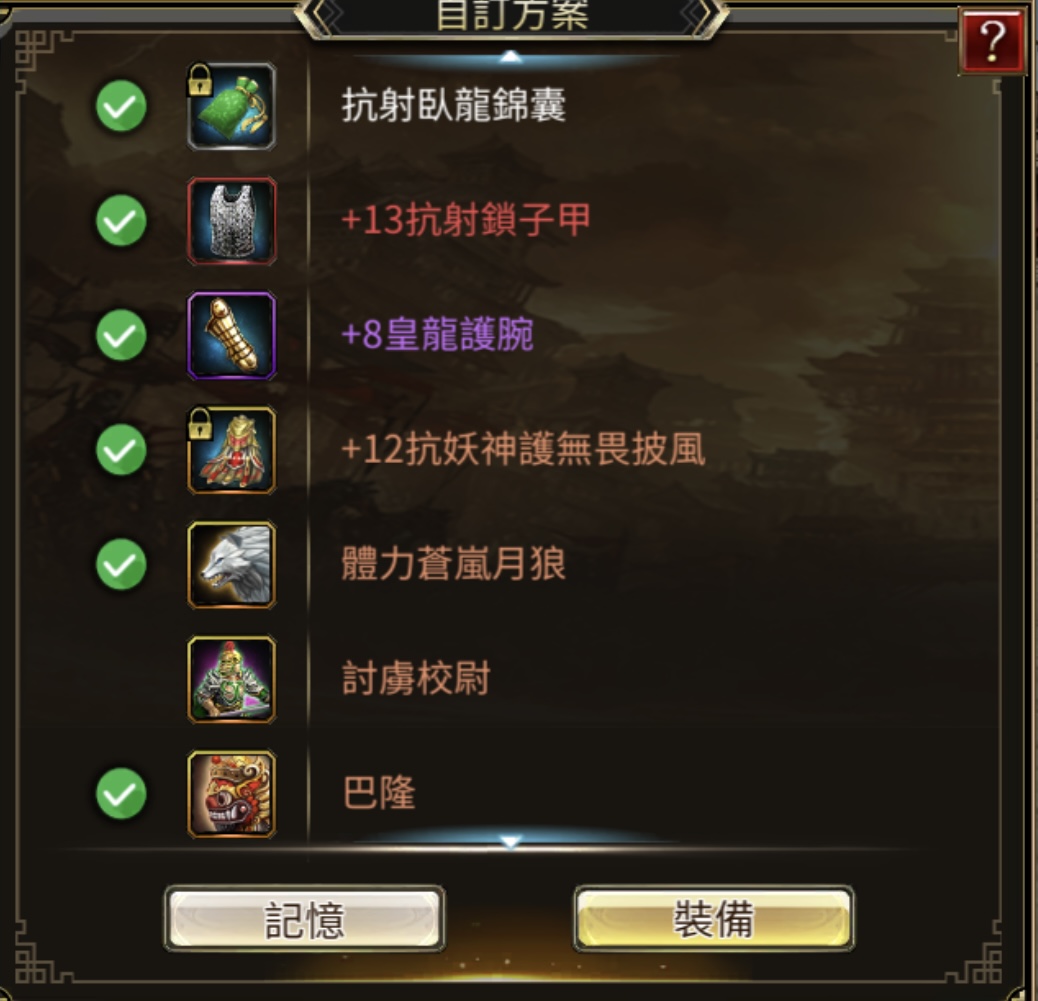The height and width of the screenshot is (1001, 1038).
Task: Uncheck the 體力蒼嵐月狼 checkmark
Action: coord(121,565)
